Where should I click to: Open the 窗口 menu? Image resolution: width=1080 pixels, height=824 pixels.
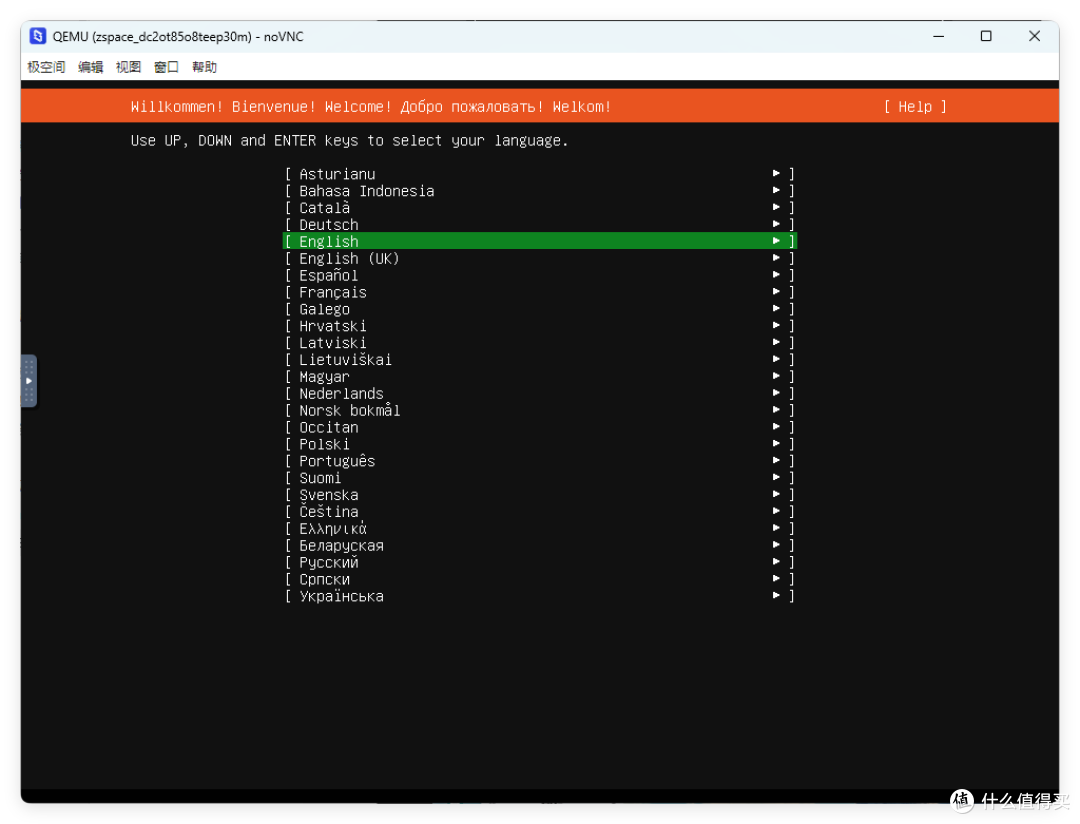pos(165,67)
